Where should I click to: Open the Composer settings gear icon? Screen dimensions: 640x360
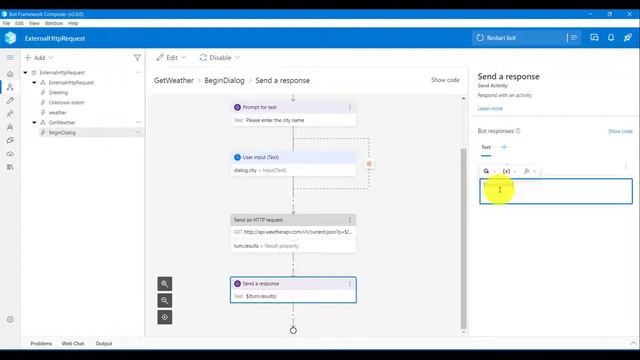[10, 319]
